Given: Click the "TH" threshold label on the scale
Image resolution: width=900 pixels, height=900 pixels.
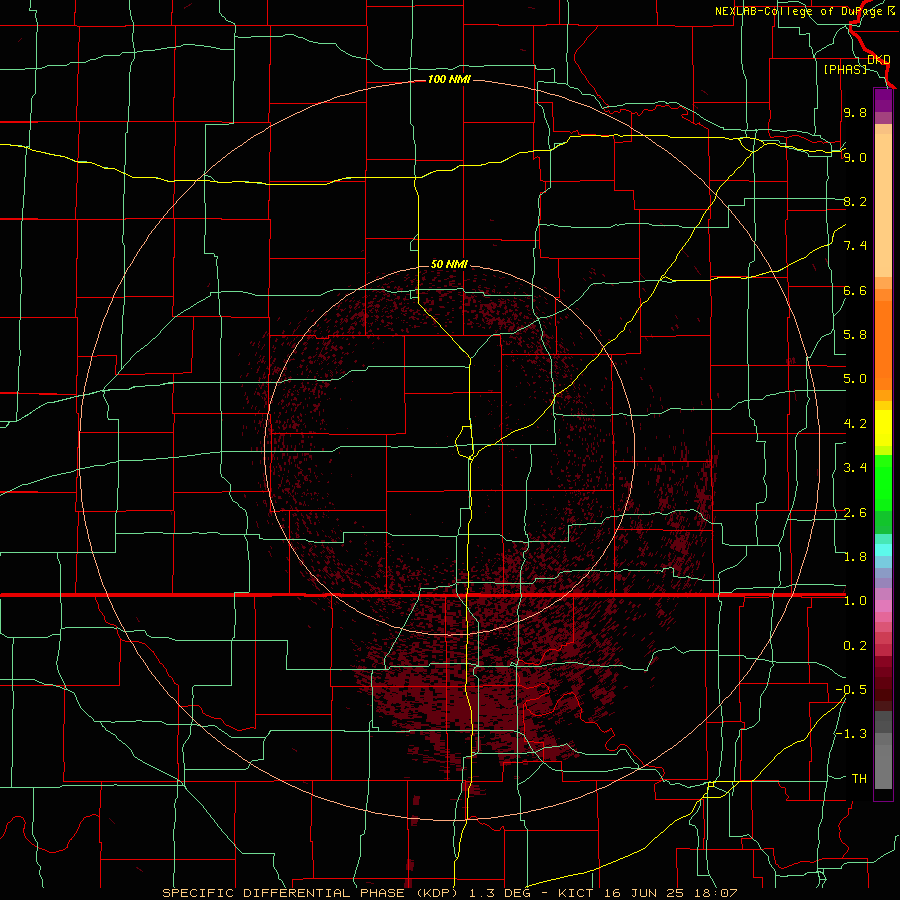Looking at the screenshot, I should pyautogui.click(x=859, y=779).
